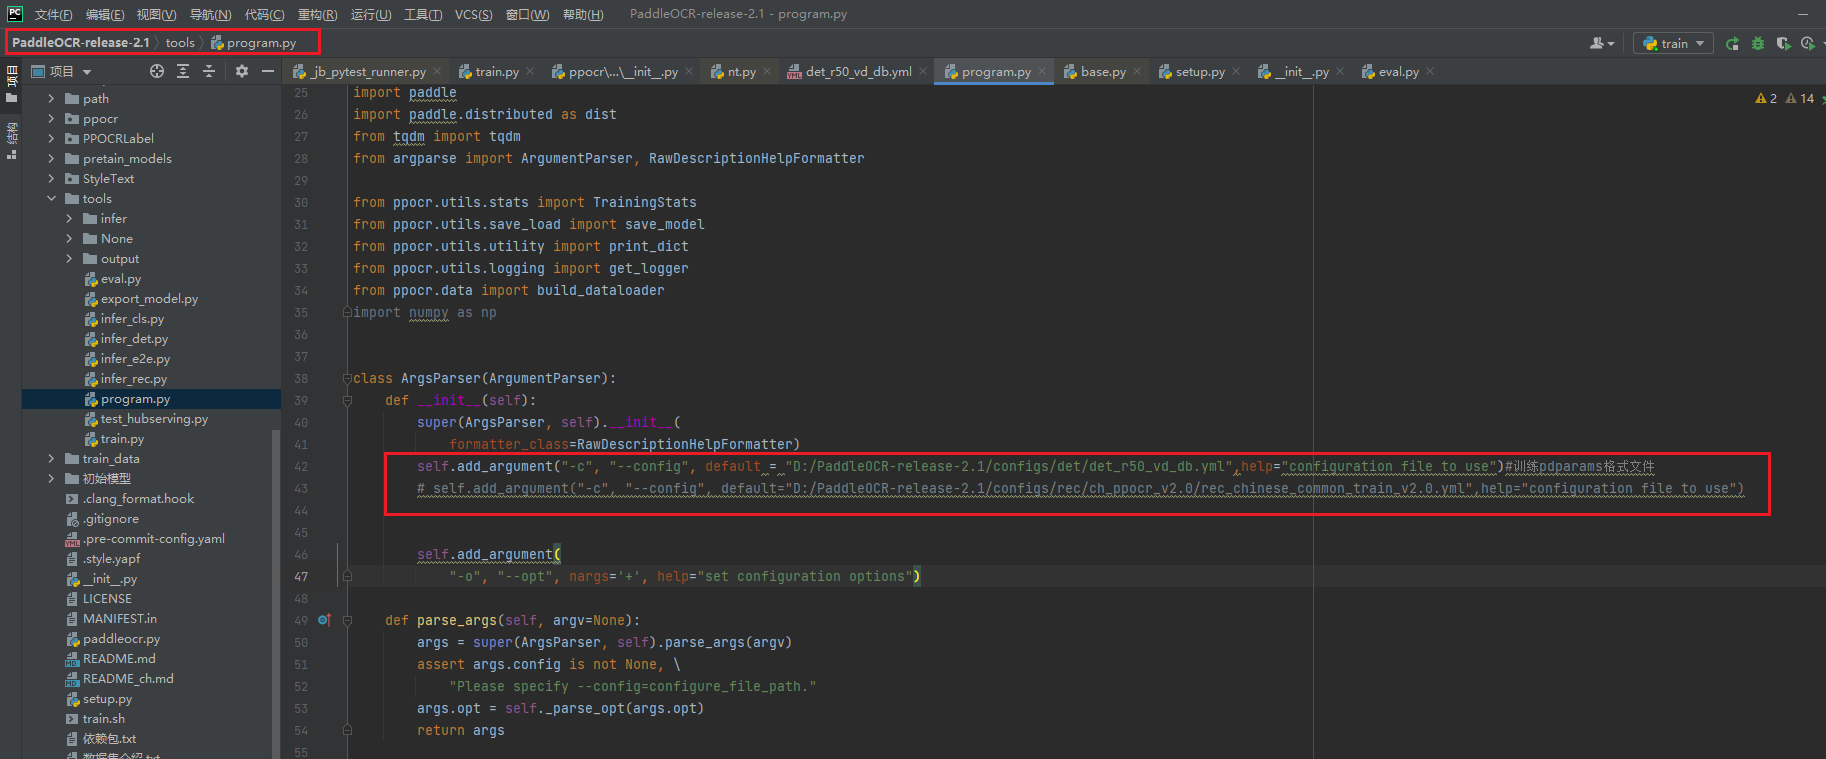
Task: Switch to the eval.py editor tab
Action: (x=1398, y=71)
